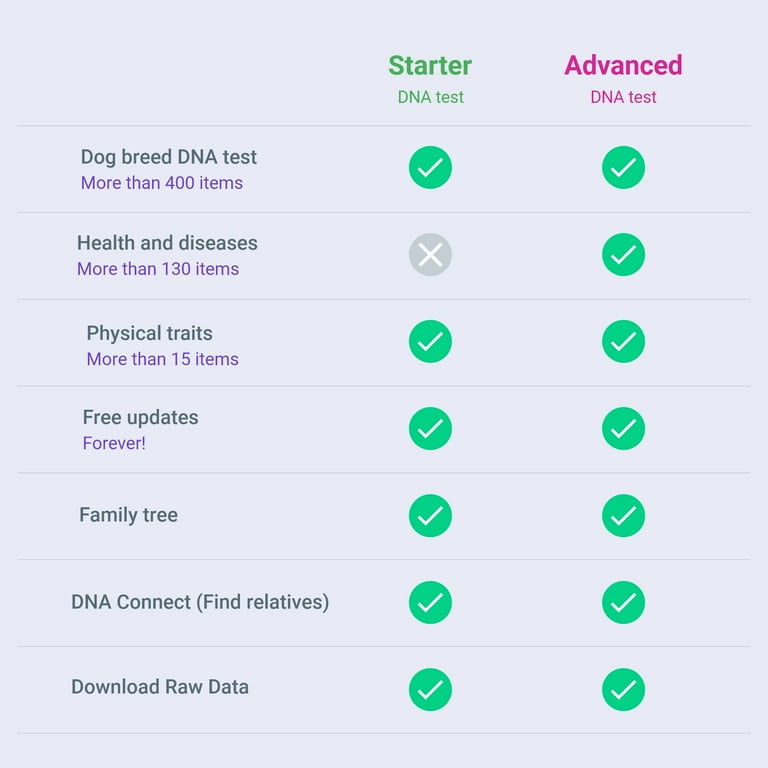Image resolution: width=768 pixels, height=768 pixels.
Task: Click Advanced checkmark for Dog breed DNA test
Action: [623, 168]
